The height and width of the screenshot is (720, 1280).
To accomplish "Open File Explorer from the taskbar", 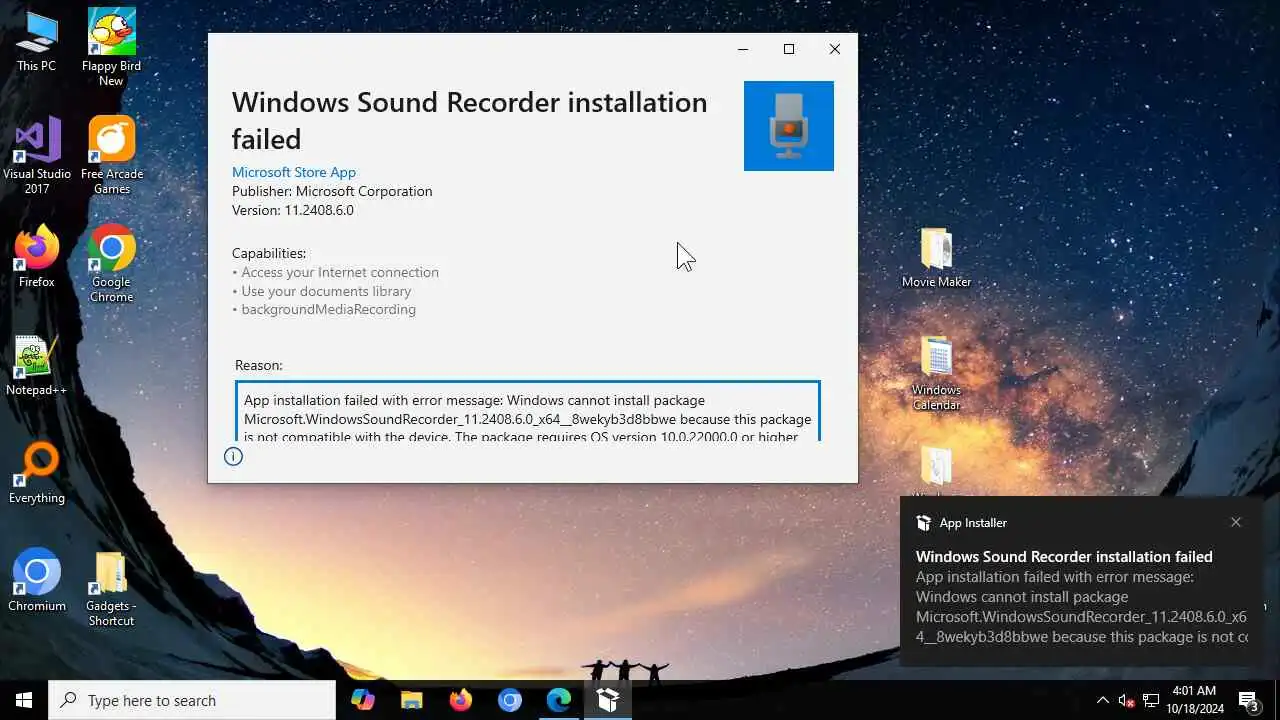I will coord(412,700).
